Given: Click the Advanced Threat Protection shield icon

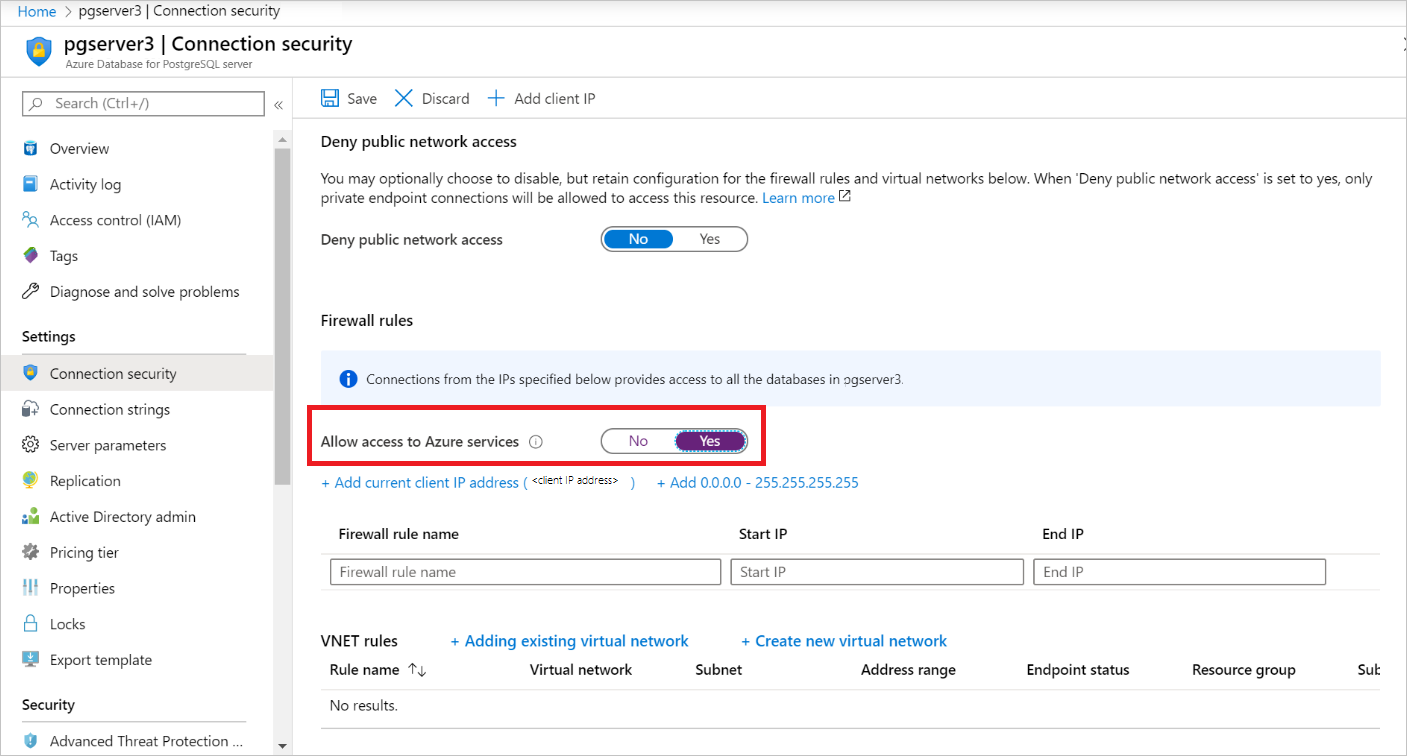Looking at the screenshot, I should coord(30,741).
